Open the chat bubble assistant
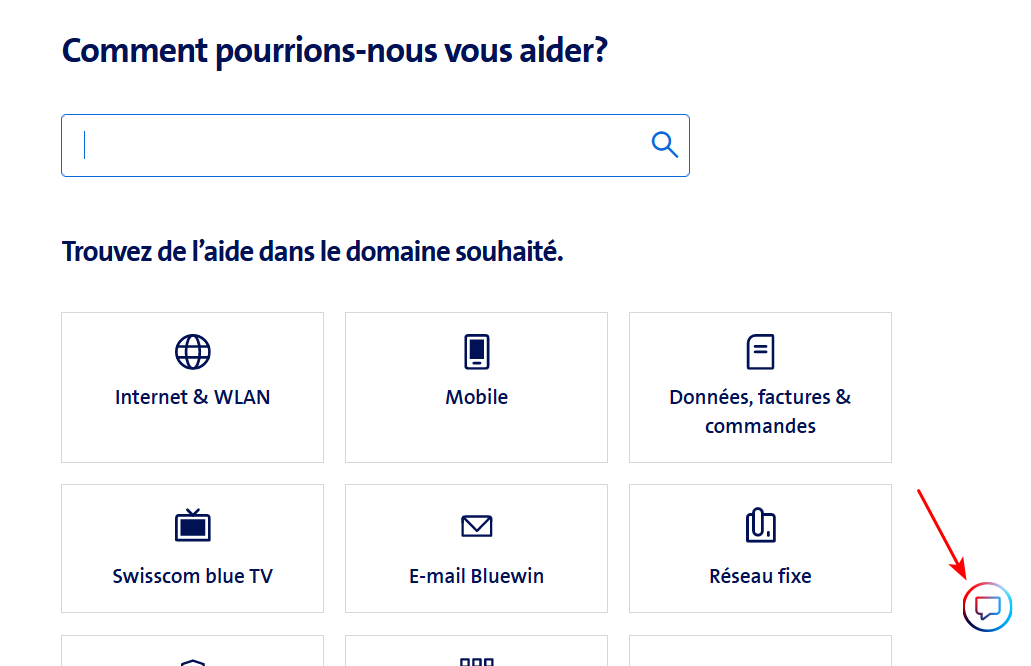1031x666 pixels. coord(987,607)
